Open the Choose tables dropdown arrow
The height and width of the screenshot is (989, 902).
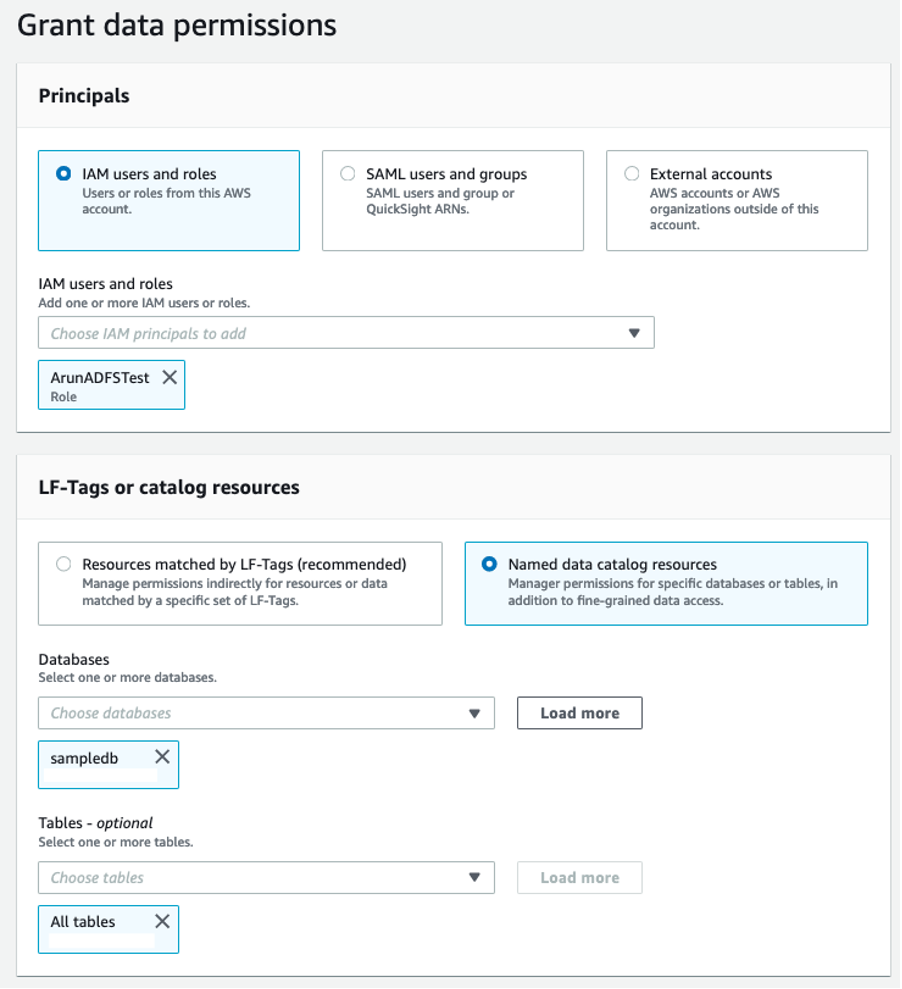(x=474, y=877)
